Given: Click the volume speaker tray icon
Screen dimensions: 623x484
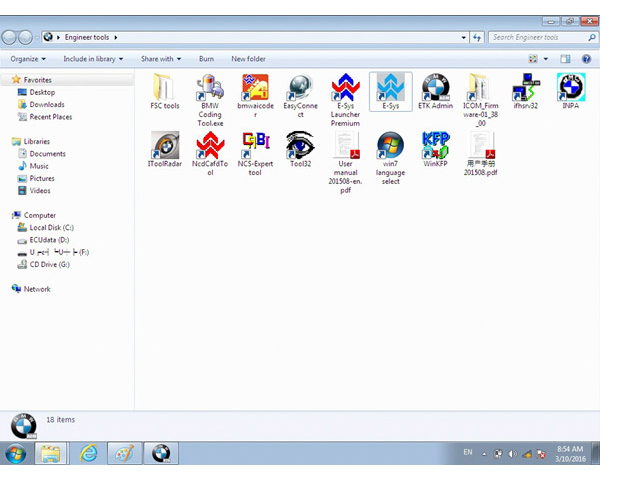Looking at the screenshot, I should click(x=512, y=454).
